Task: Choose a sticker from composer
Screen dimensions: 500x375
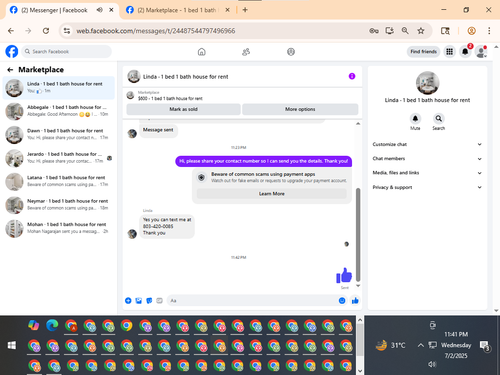Action: click(x=149, y=301)
